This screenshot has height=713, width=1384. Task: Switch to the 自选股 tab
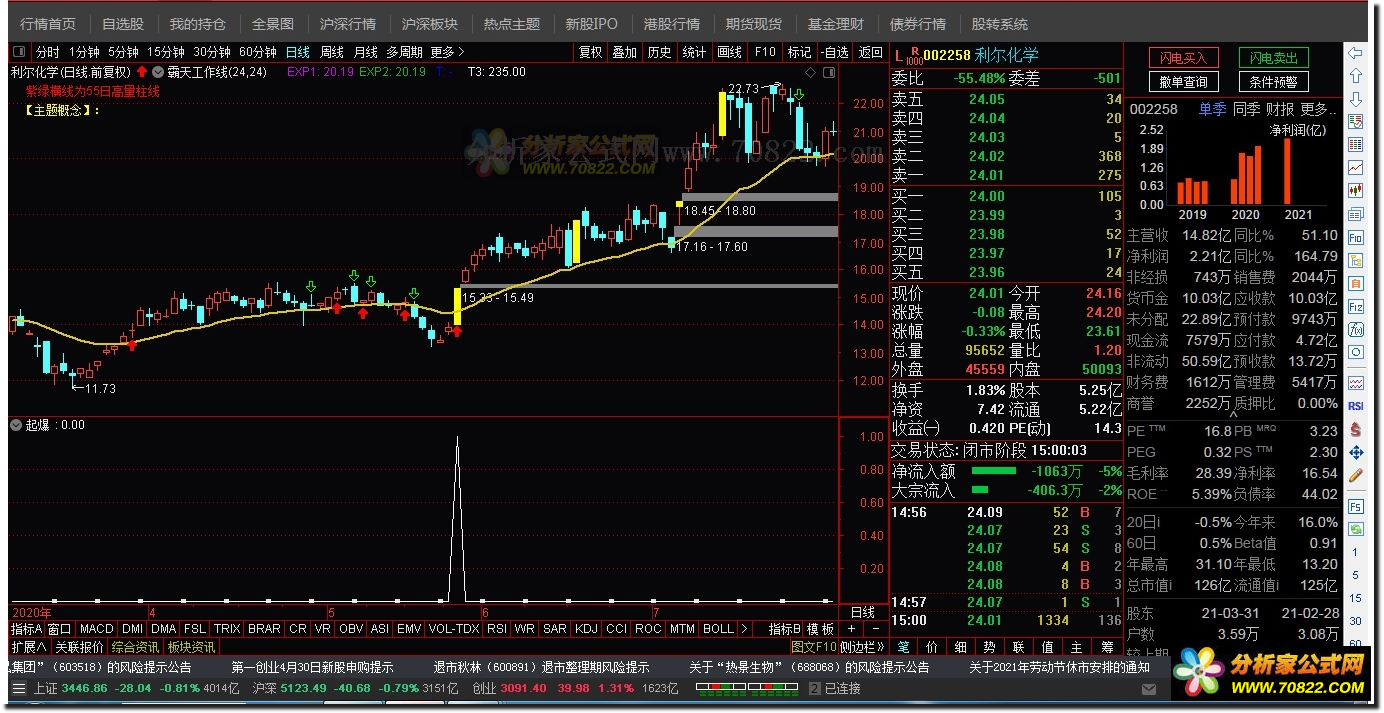click(123, 23)
